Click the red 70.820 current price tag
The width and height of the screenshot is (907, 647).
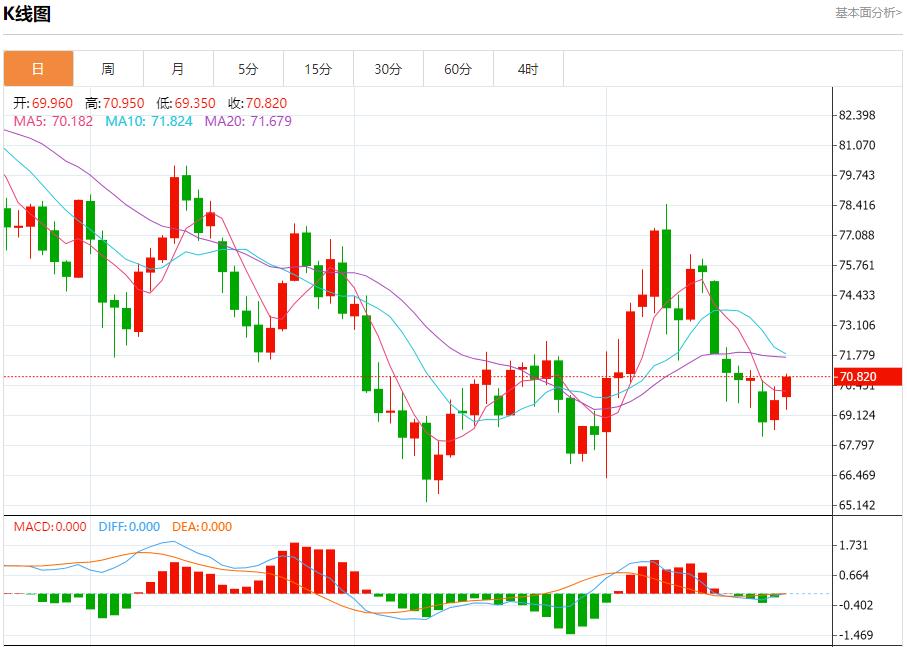coord(868,377)
